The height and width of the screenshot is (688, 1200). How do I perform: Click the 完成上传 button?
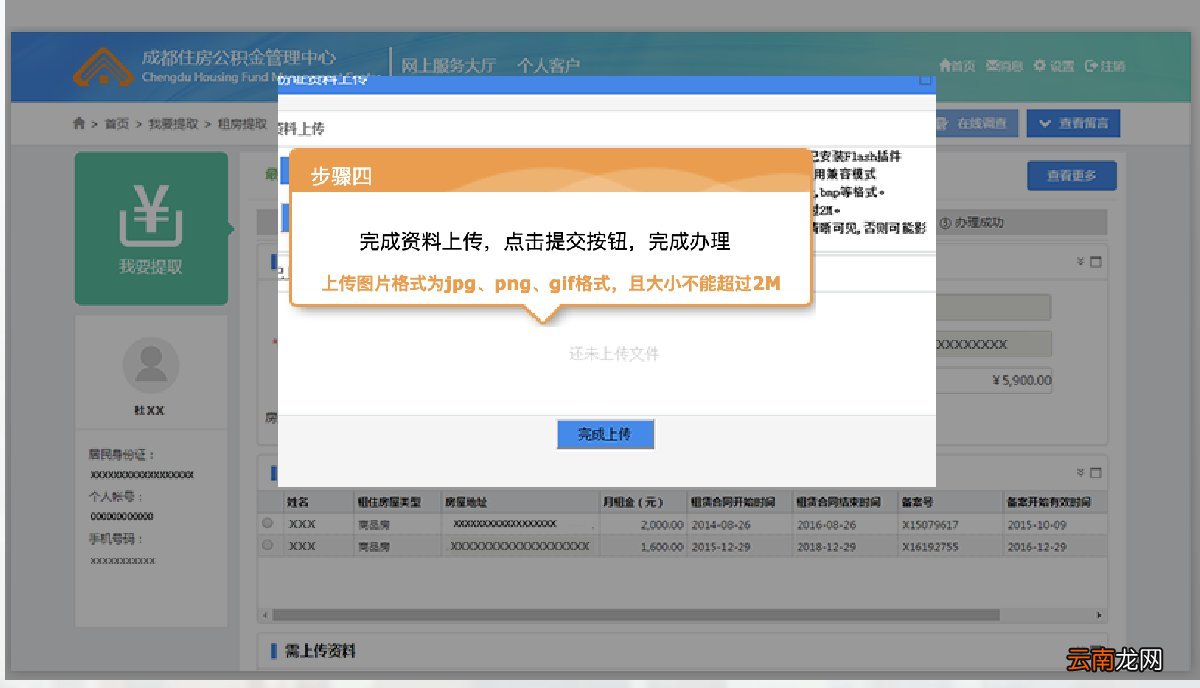coord(605,434)
